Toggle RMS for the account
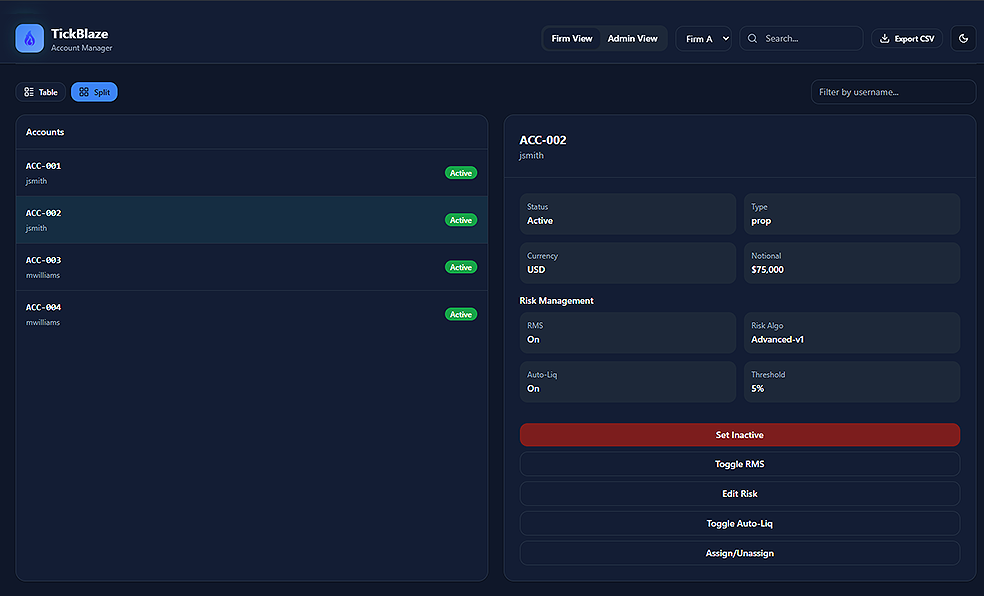 (739, 464)
